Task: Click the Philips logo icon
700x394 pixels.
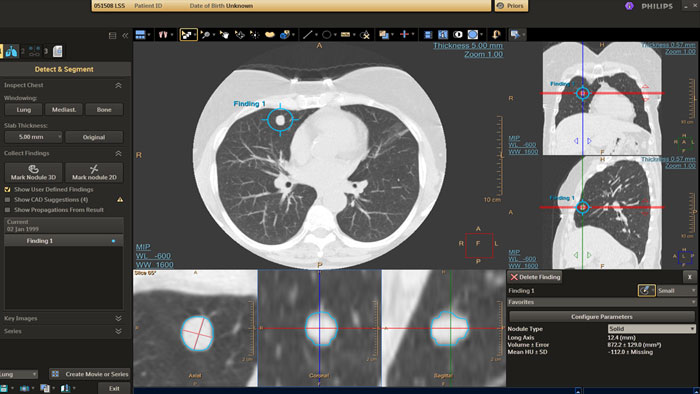Action: click(x=629, y=6)
